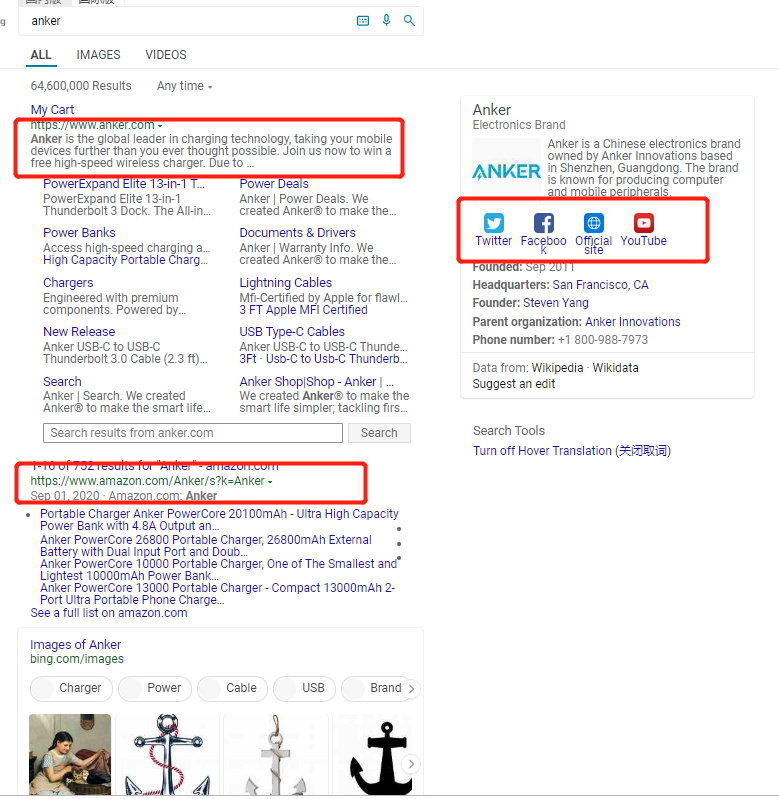The width and height of the screenshot is (779, 799).
Task: Click the Anker knowledge panel title
Action: (x=492, y=110)
